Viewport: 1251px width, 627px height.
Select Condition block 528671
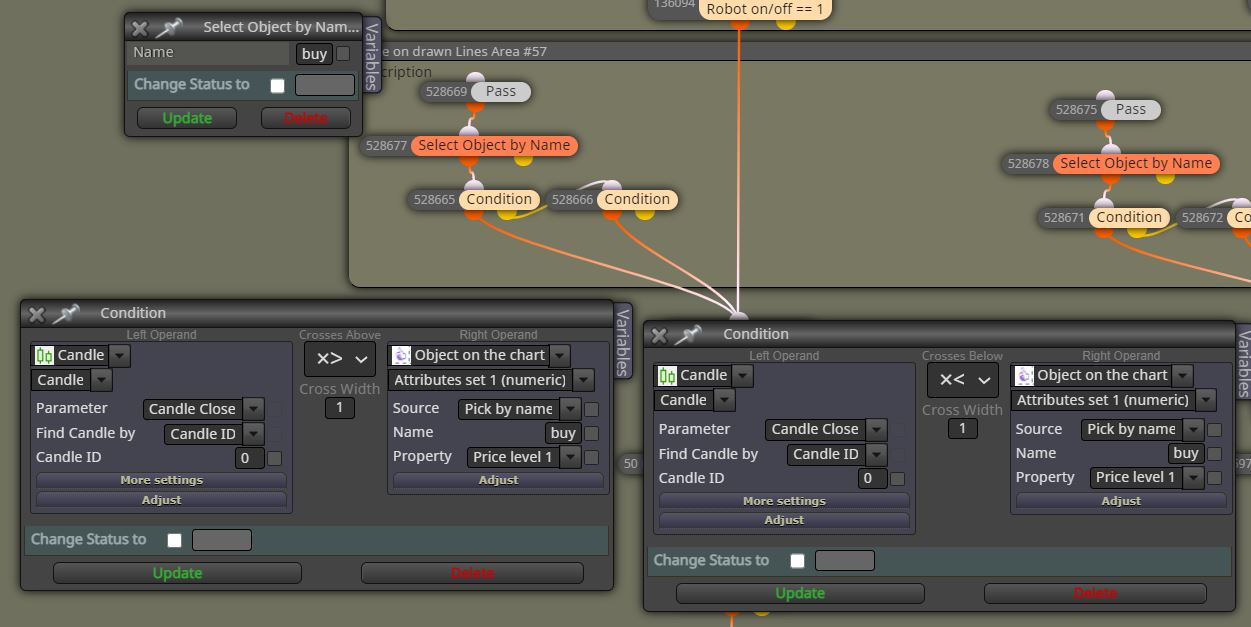[1129, 217]
